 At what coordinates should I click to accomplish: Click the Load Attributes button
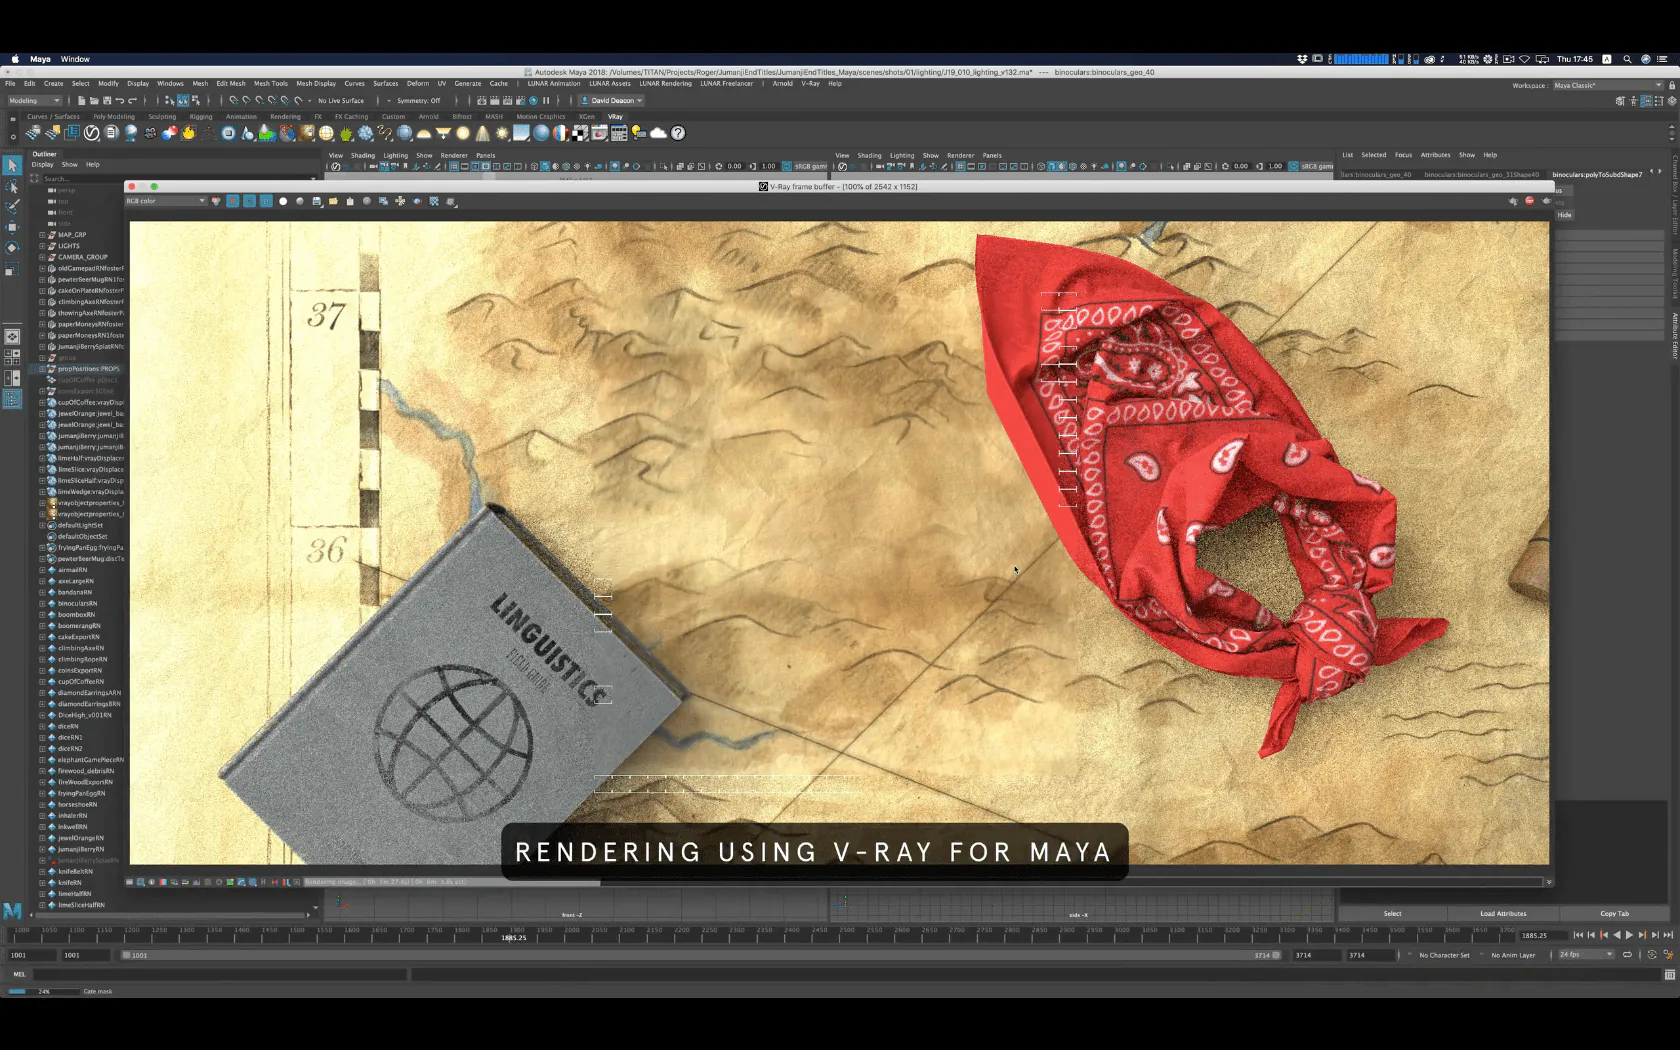pos(1503,914)
